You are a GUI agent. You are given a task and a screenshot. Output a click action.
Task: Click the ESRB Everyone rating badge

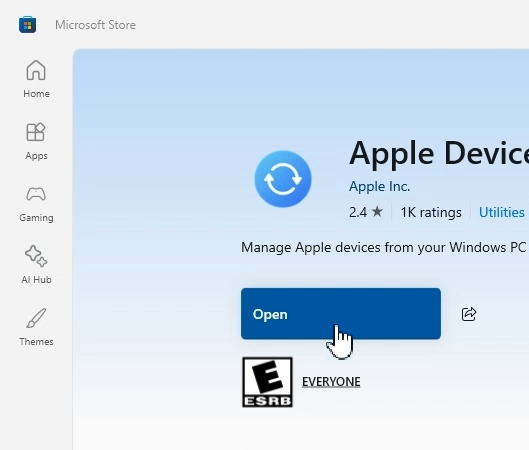coord(267,382)
